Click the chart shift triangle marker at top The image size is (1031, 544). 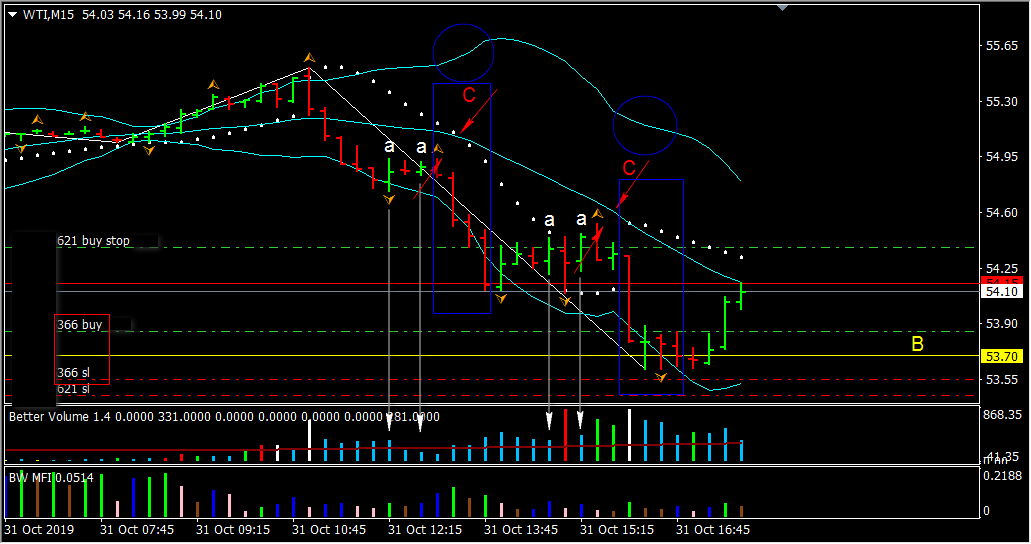pyautogui.click(x=782, y=7)
